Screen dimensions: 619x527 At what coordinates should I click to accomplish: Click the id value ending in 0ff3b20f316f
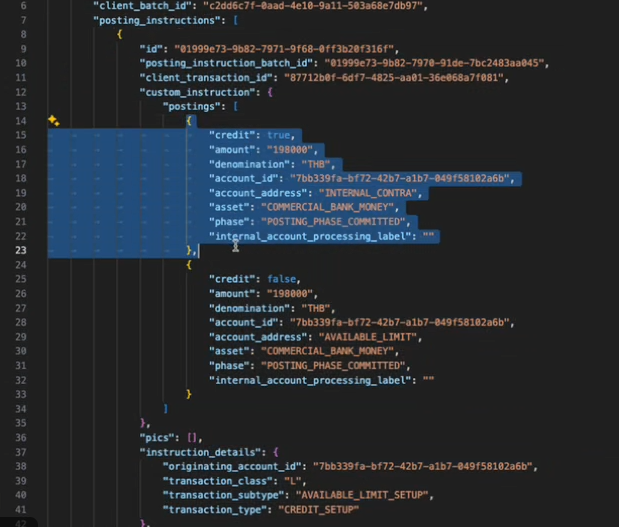coord(284,49)
